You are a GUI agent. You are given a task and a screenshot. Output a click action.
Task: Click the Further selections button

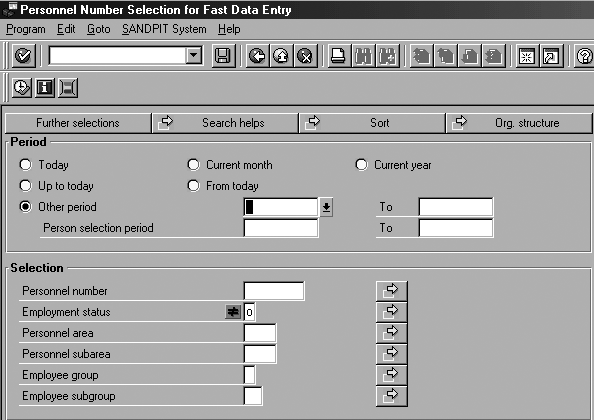tap(78, 123)
